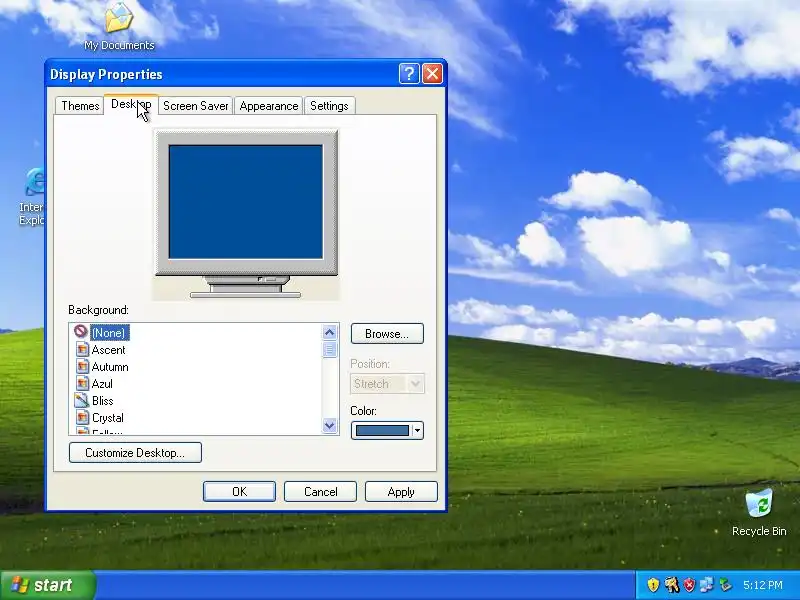Click the Background list scroll up arrow
The width and height of the screenshot is (800, 600).
pos(330,333)
